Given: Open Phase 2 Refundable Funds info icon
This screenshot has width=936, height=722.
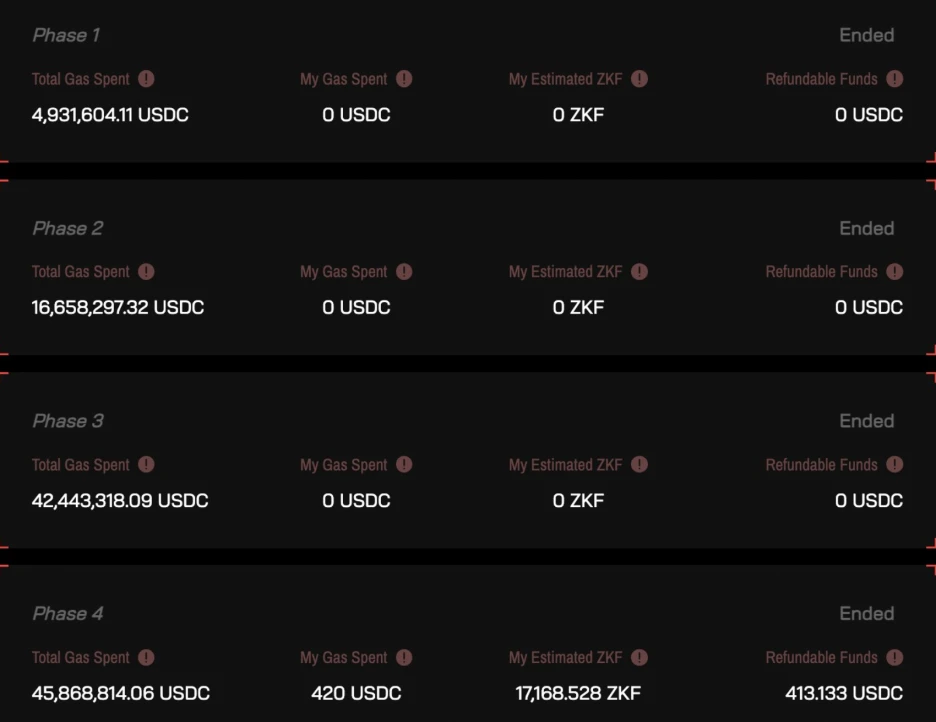Looking at the screenshot, I should [x=894, y=272].
